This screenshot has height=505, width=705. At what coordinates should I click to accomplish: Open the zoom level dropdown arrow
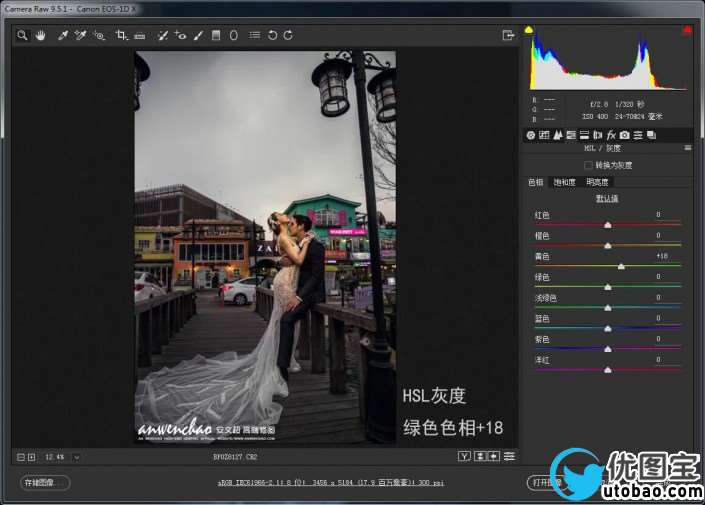76,457
